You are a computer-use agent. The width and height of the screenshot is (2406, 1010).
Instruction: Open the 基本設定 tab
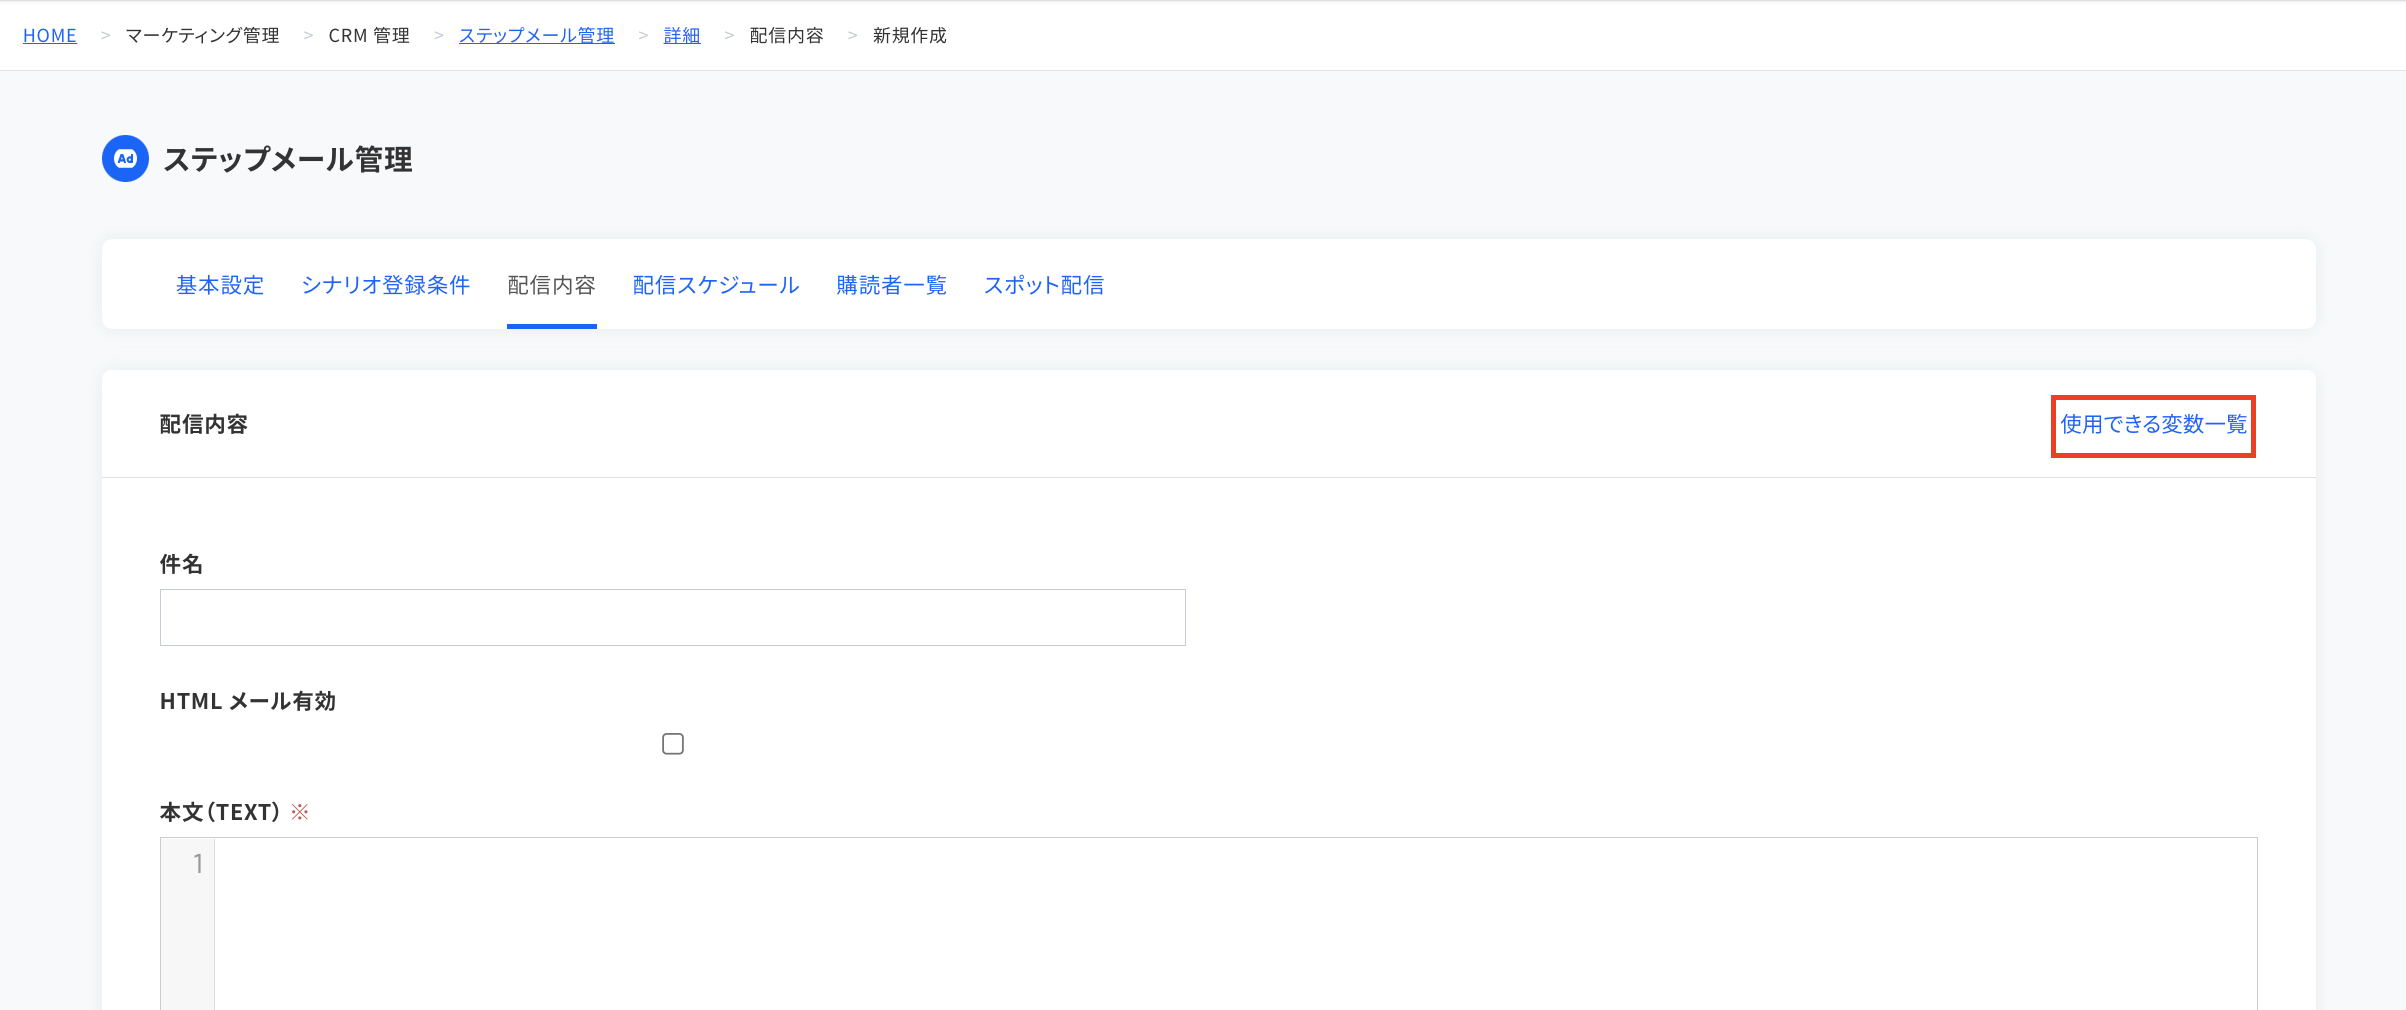click(x=220, y=285)
